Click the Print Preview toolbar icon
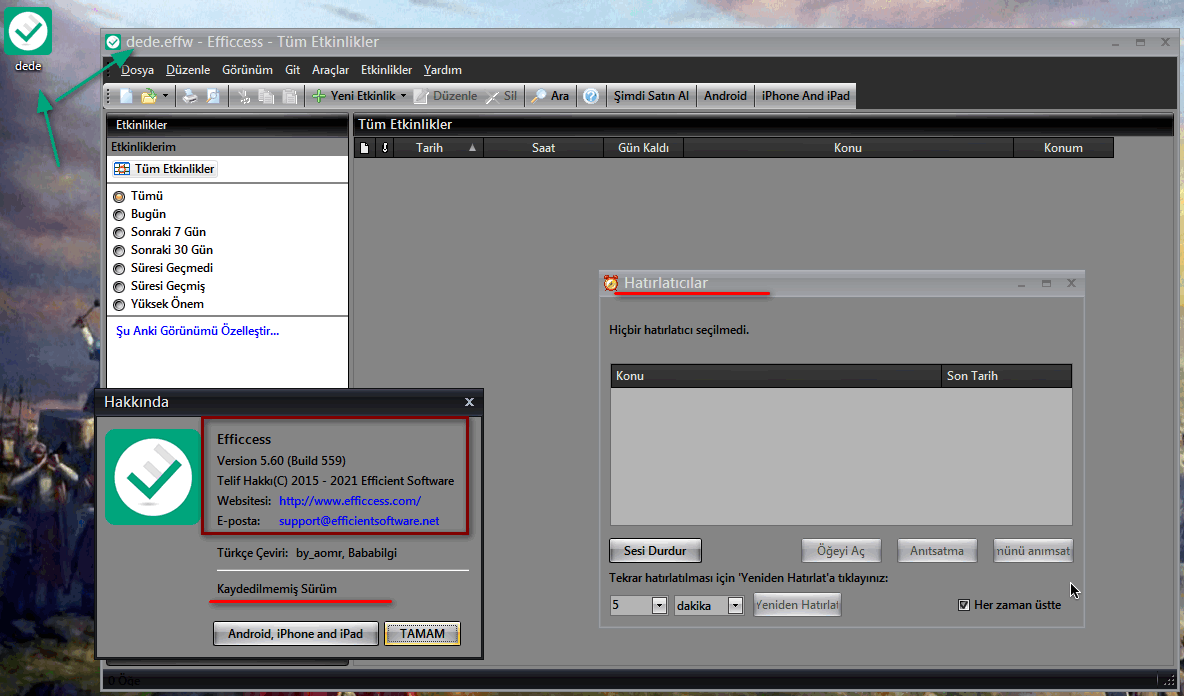Screen dimensions: 1184x696 (x=213, y=96)
